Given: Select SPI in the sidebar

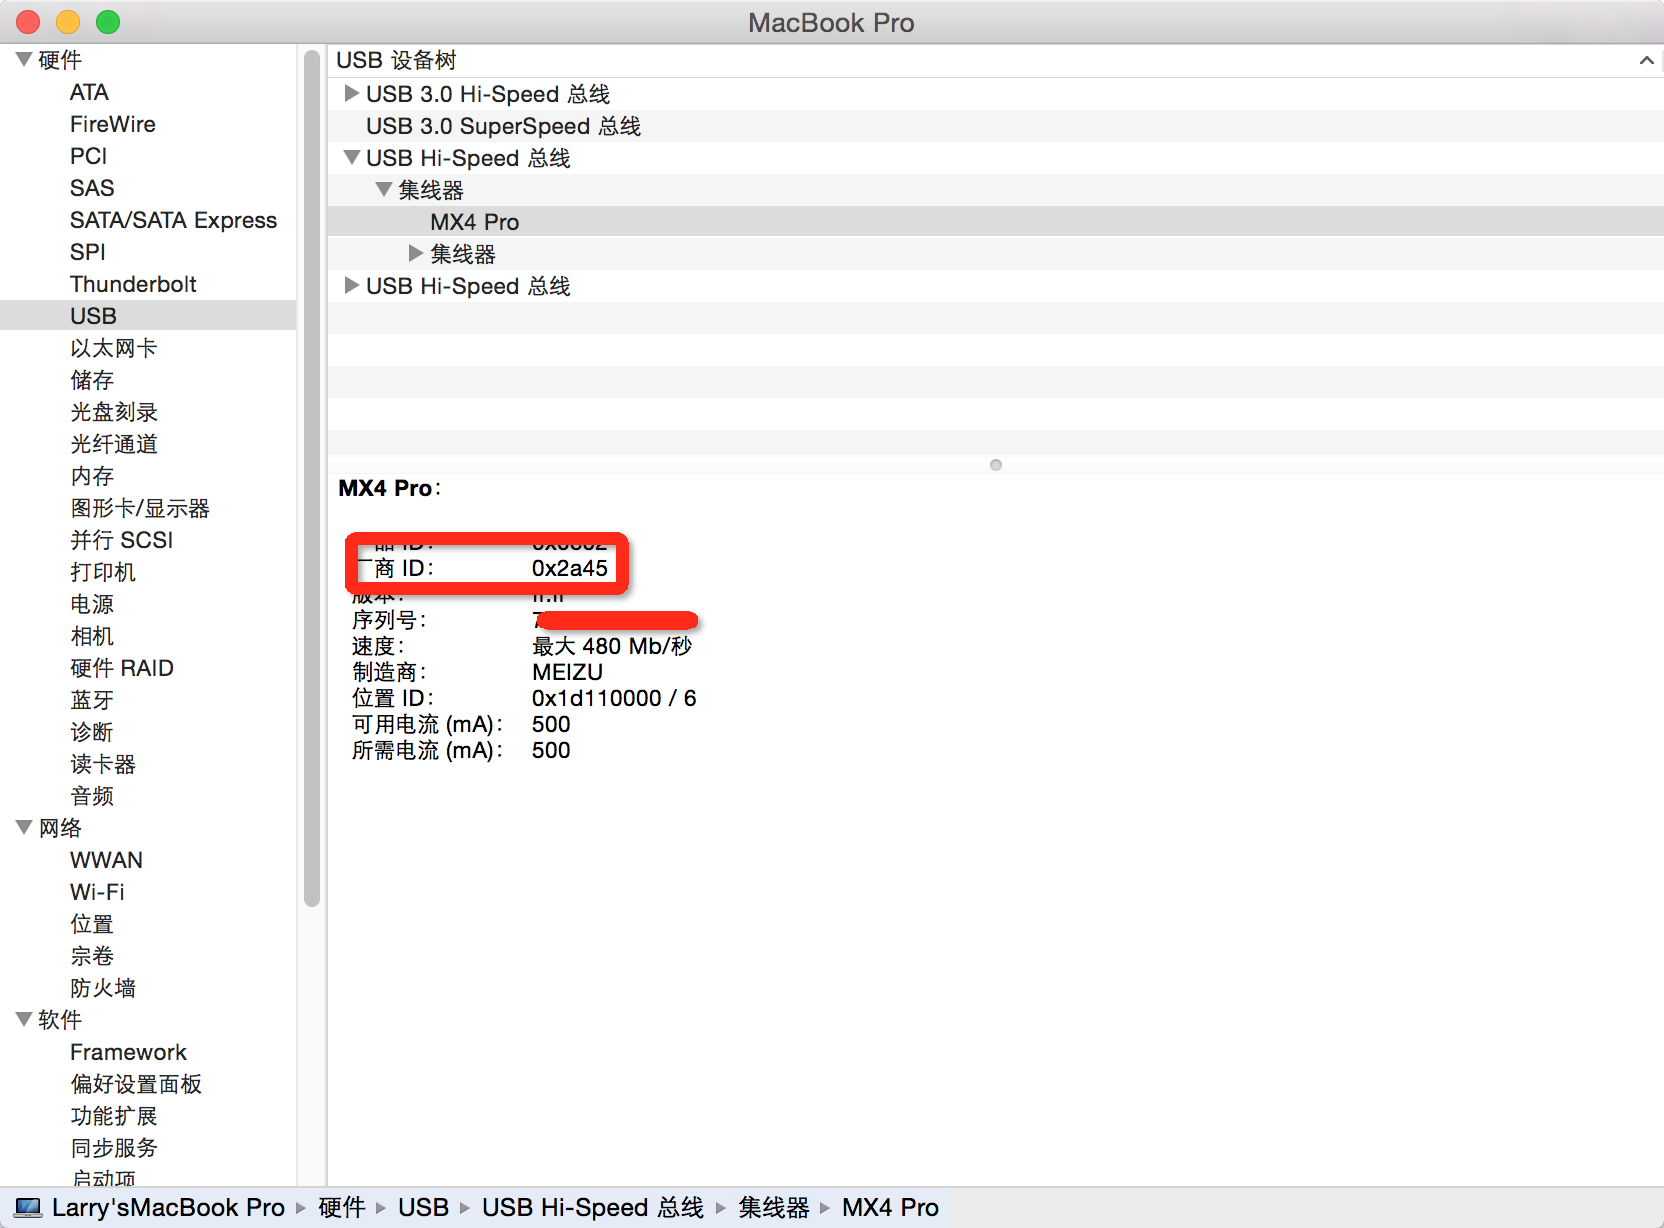Looking at the screenshot, I should pyautogui.click(x=87, y=252).
